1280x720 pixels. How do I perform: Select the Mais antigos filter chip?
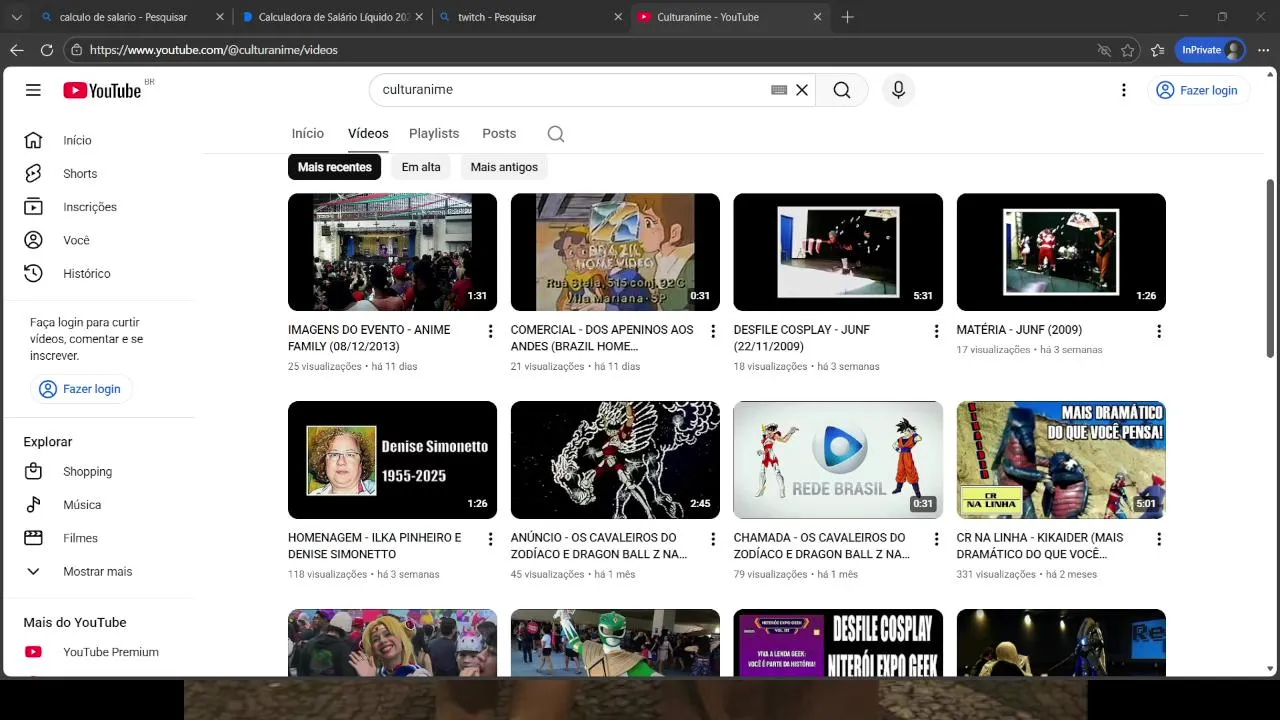[504, 167]
